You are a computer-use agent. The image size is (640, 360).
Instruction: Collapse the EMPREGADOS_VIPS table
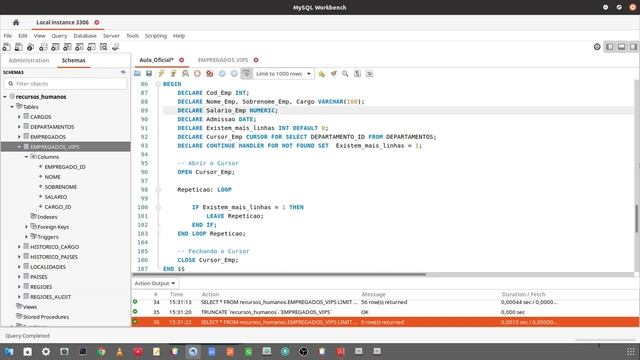(19, 147)
